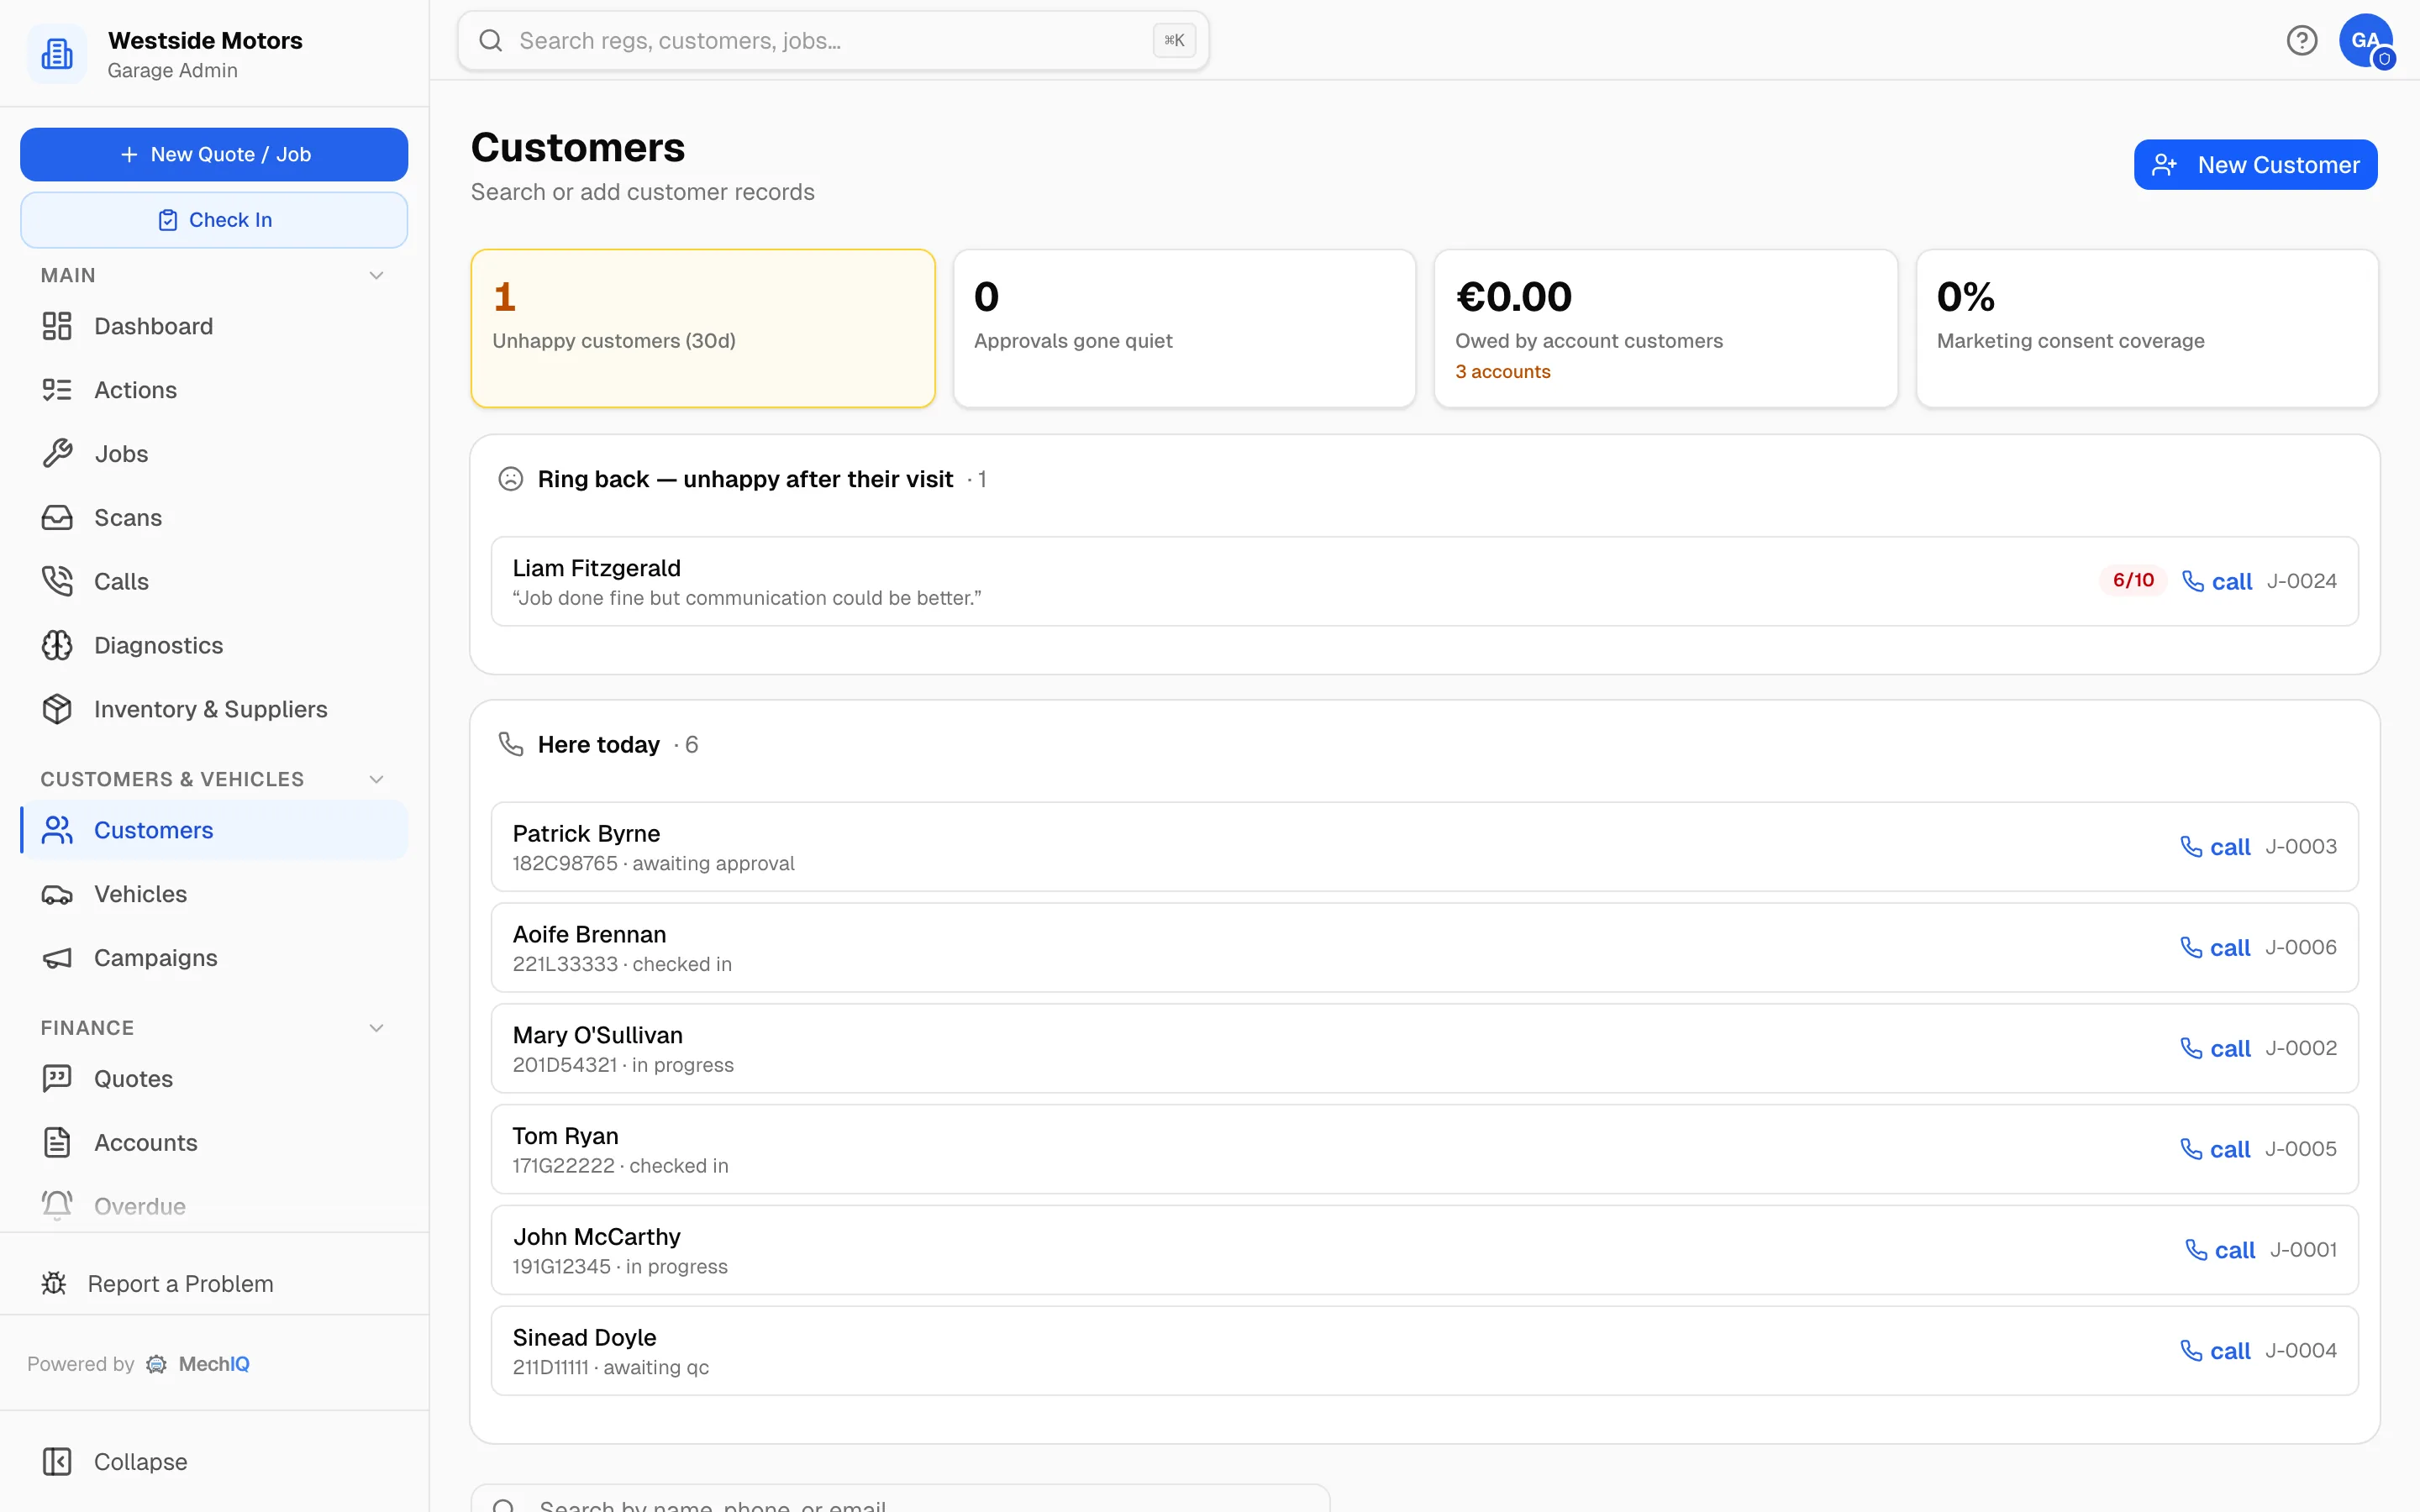Screen dimensions: 2420x1512
Task: Open job J-0001 for John McCarthy
Action: [x=2304, y=1250]
